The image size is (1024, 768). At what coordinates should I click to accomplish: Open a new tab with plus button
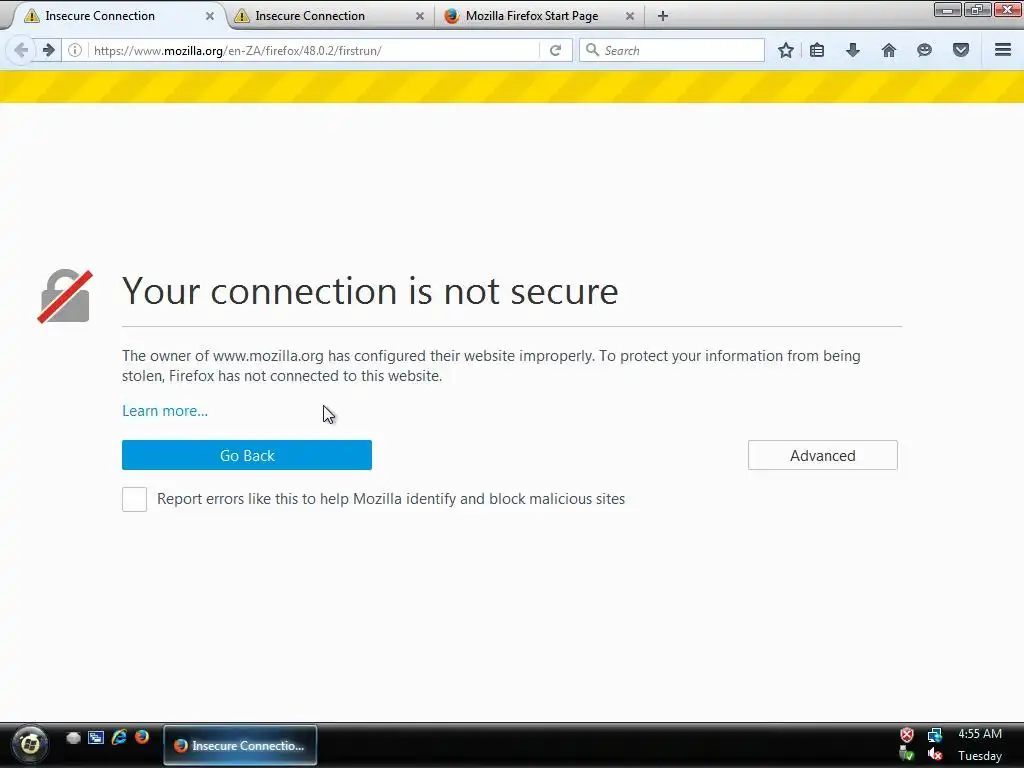point(663,16)
